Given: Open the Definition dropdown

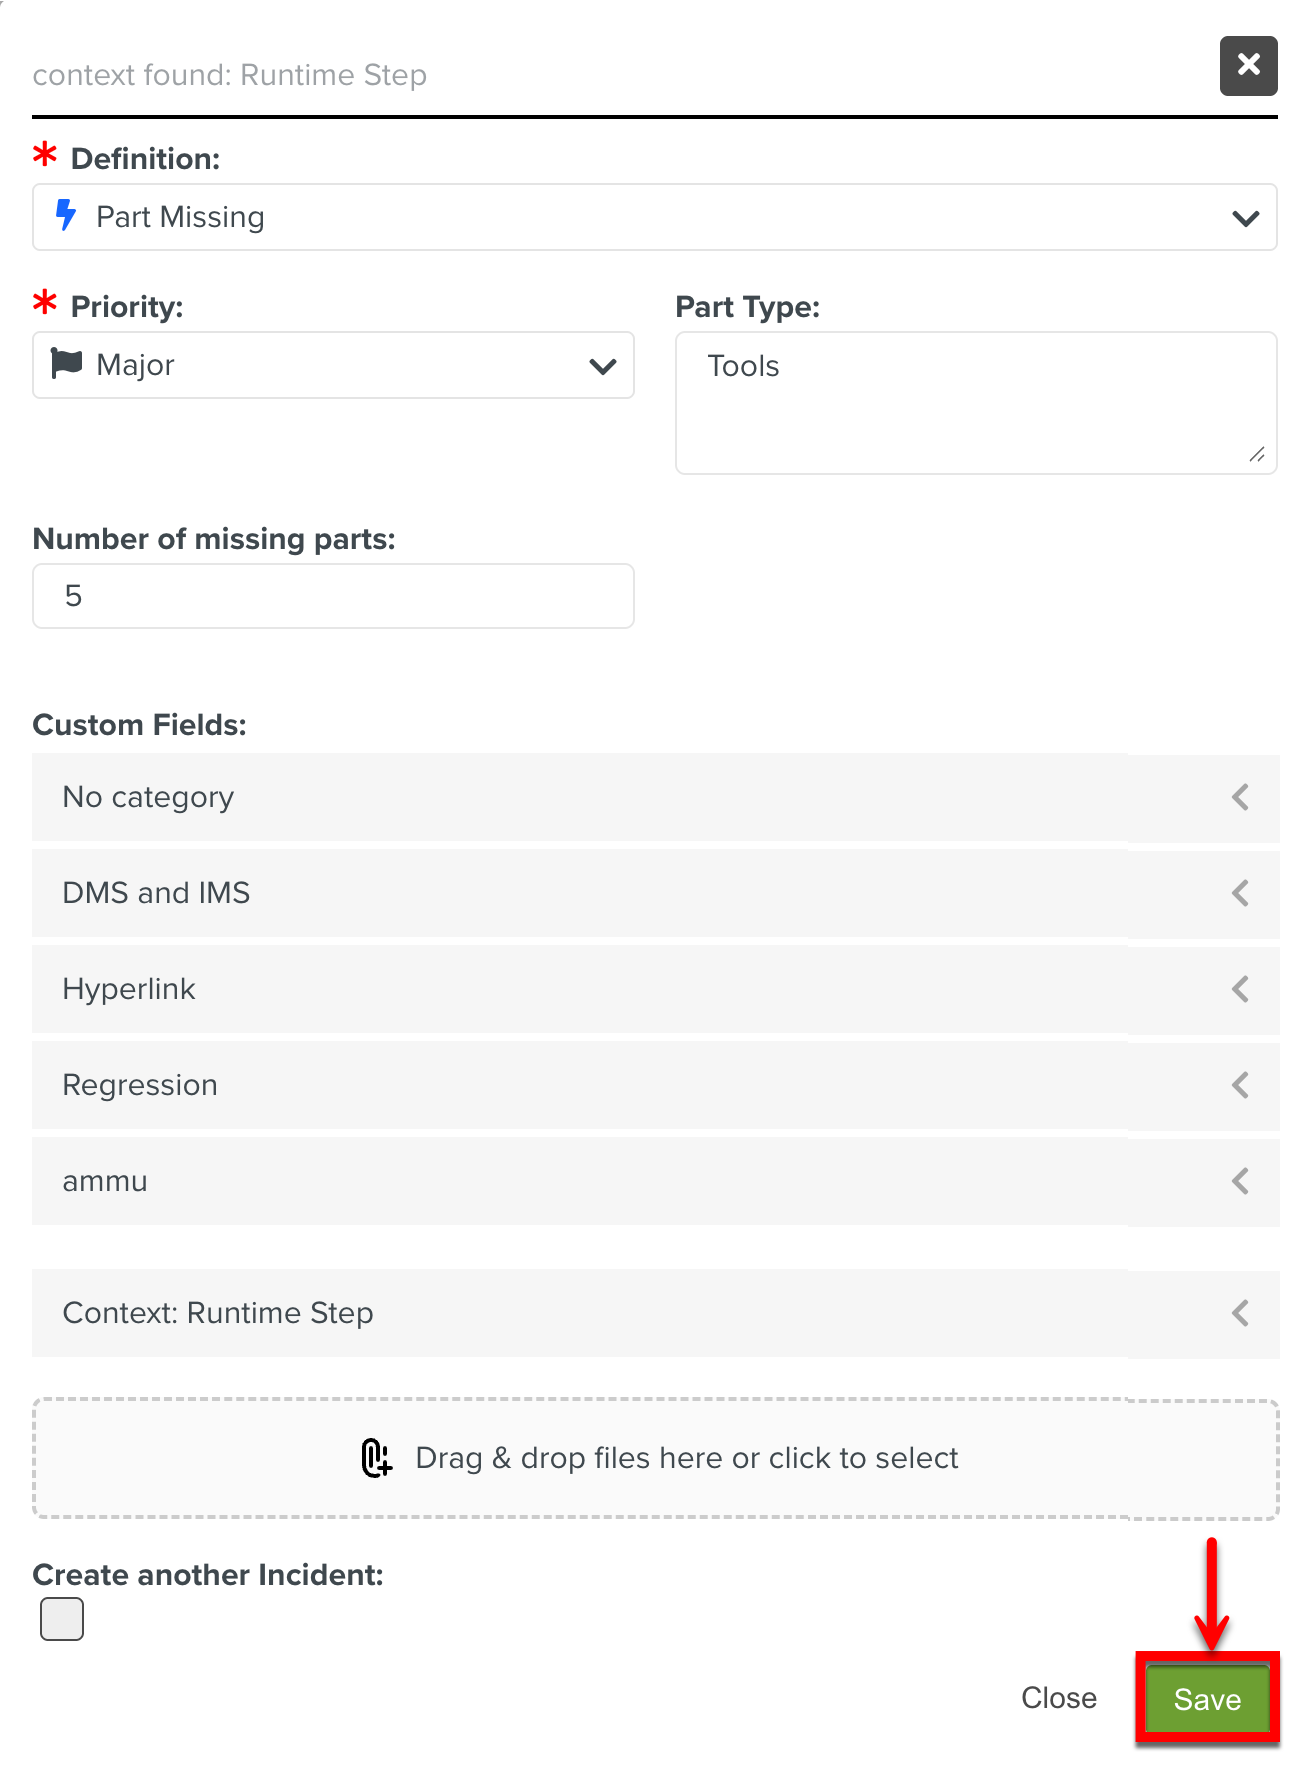Looking at the screenshot, I should point(655,217).
